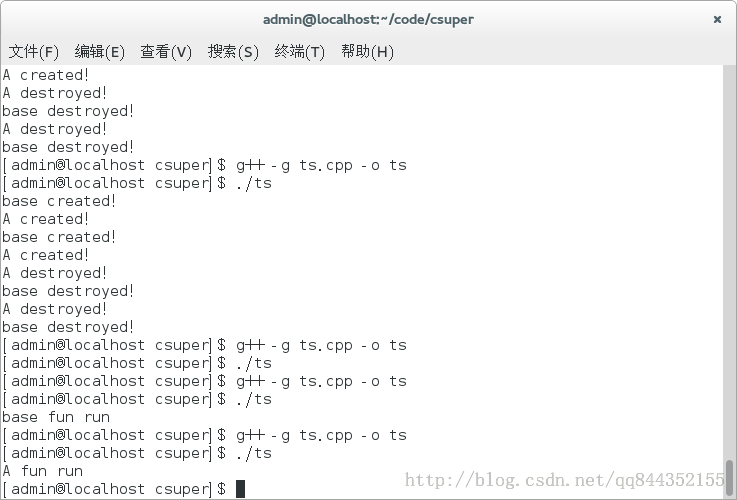Open the 搜索(S) menu
The image size is (737, 500).
click(x=233, y=51)
